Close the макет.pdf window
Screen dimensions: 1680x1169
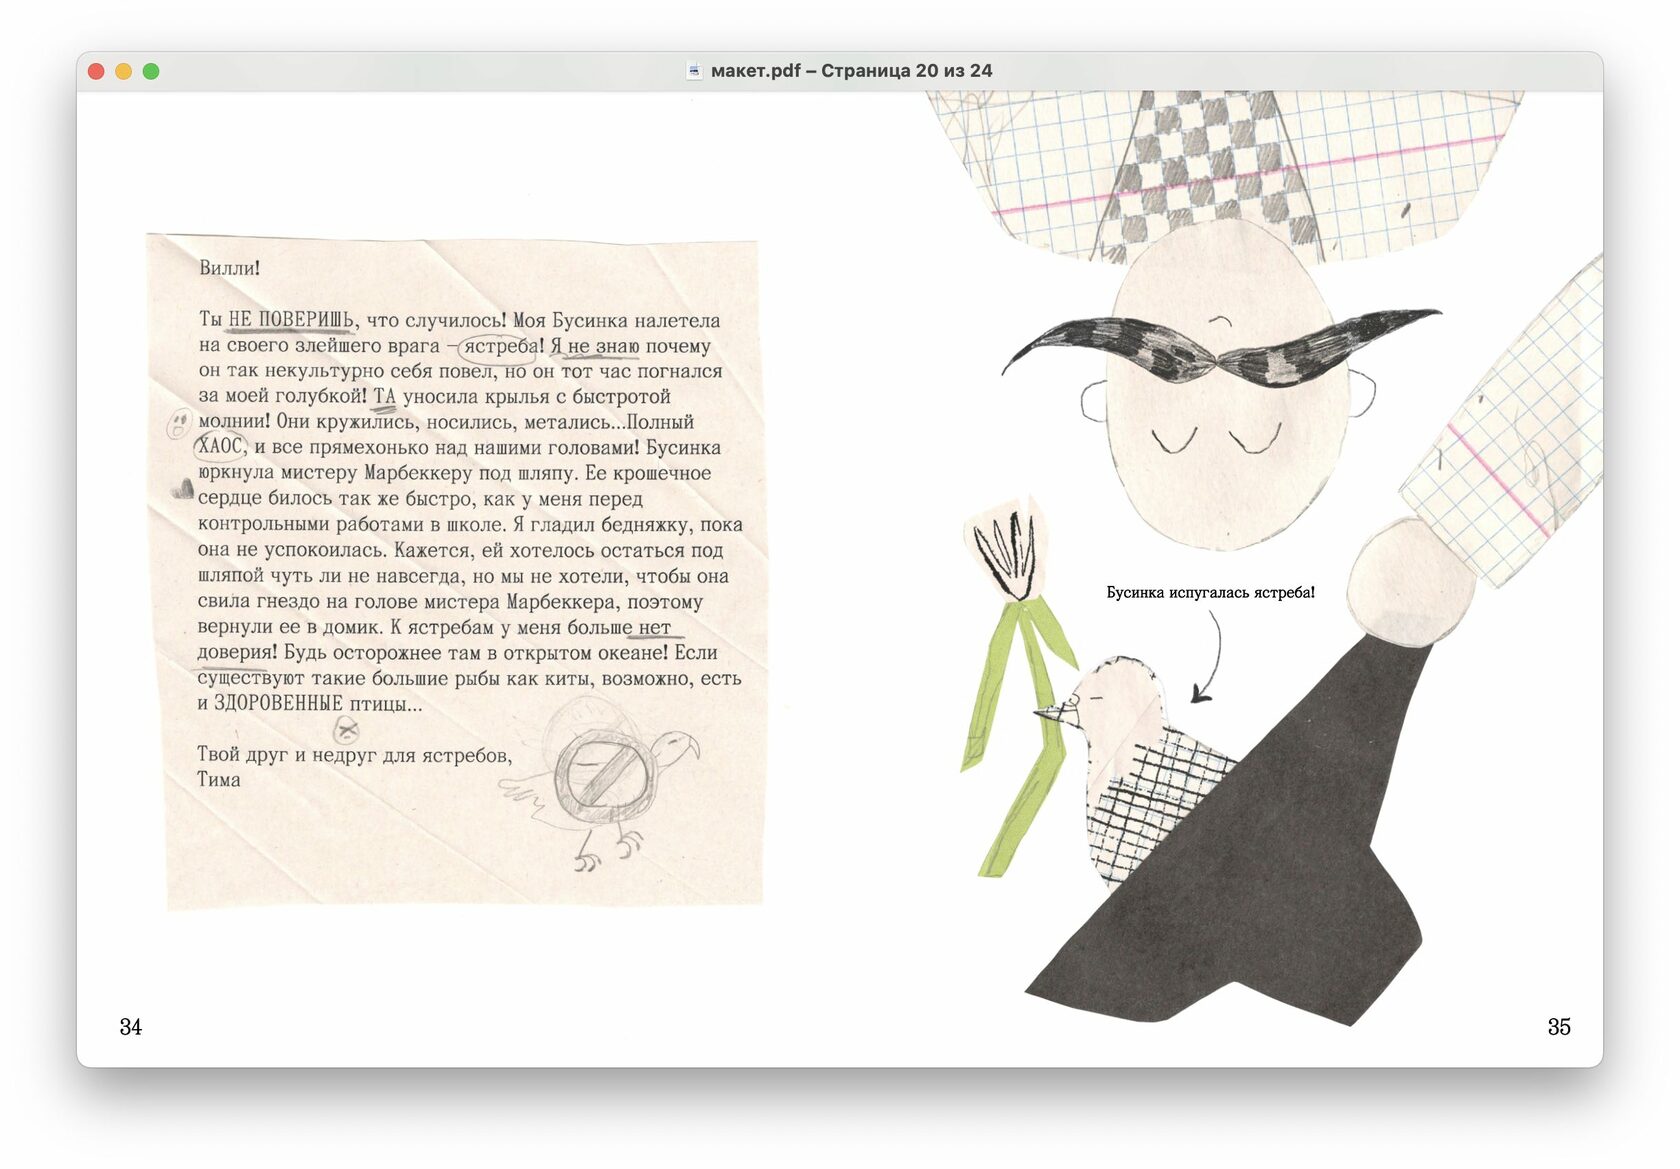[97, 71]
